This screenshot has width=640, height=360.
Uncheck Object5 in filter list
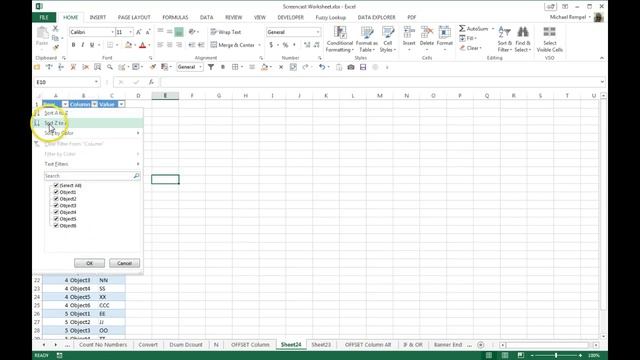tap(56, 219)
